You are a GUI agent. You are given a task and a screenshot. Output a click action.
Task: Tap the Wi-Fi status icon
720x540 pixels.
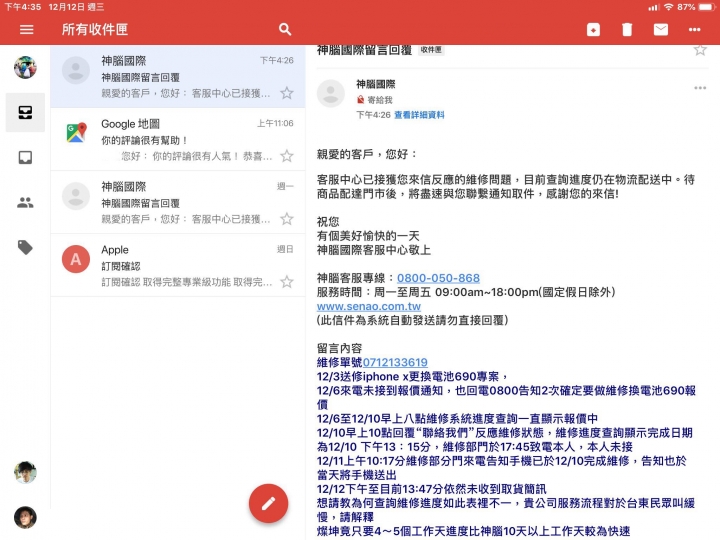[669, 7]
